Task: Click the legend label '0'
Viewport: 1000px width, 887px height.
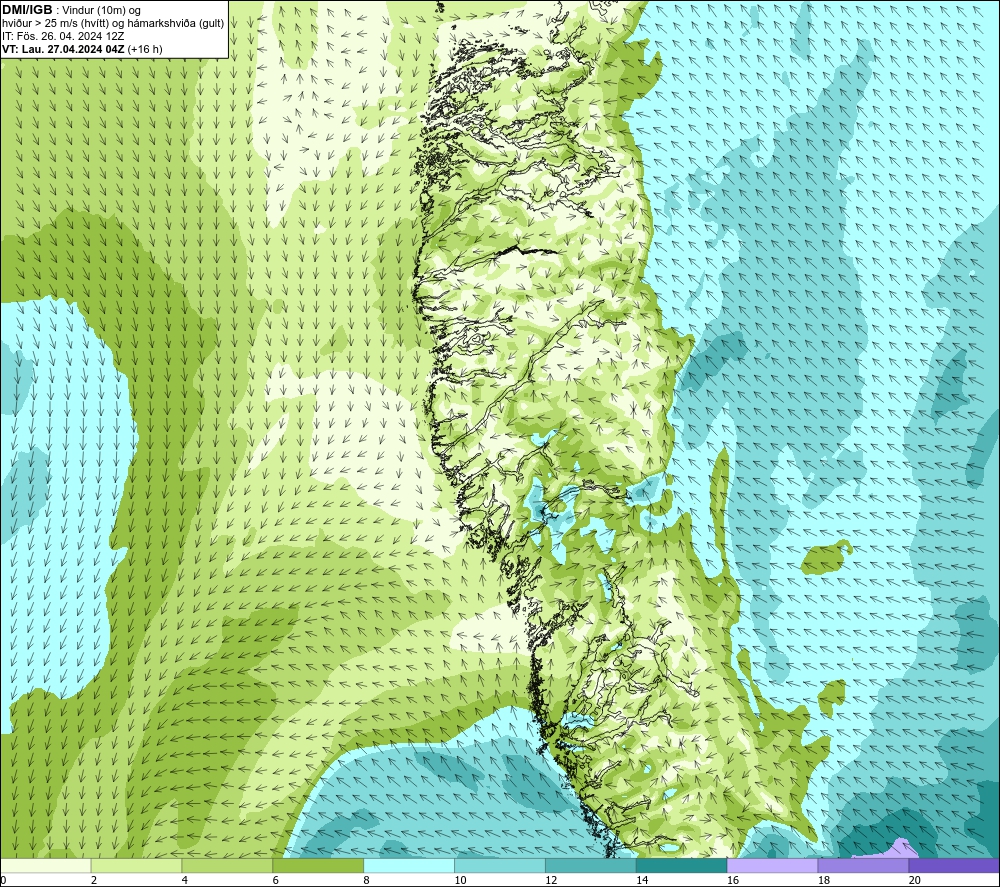Action: point(3,880)
